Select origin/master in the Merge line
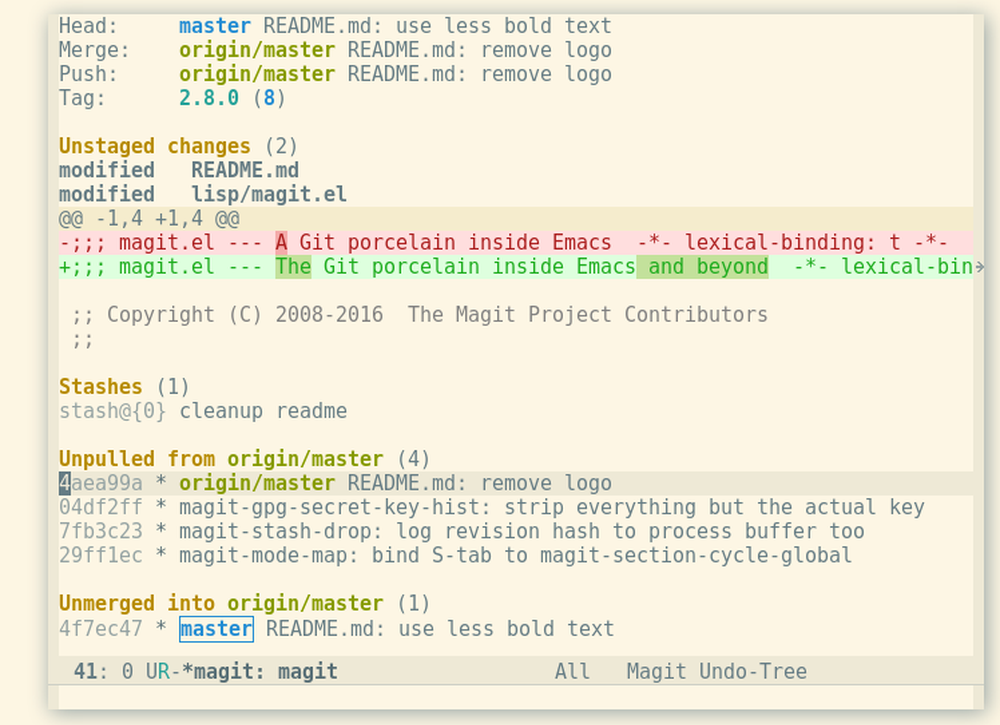Viewport: 1000px width, 725px height. pyautogui.click(x=257, y=50)
